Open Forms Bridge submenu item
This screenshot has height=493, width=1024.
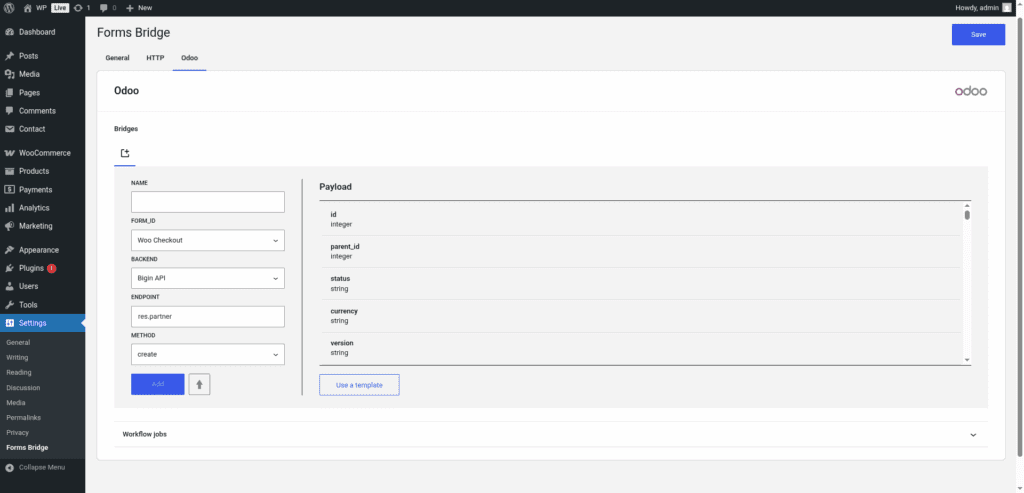pyautogui.click(x=27, y=448)
